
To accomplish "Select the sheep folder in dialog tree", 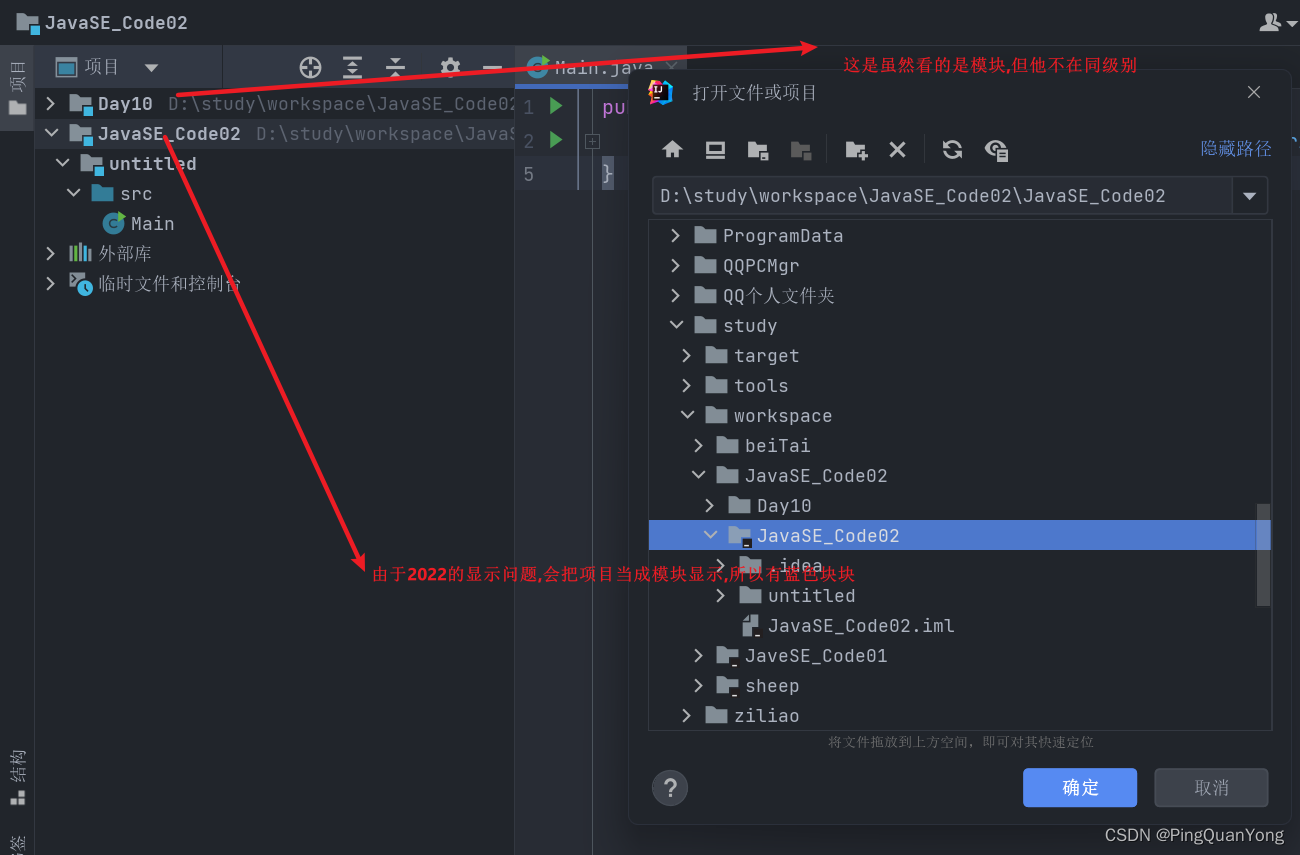I will tap(757, 685).
